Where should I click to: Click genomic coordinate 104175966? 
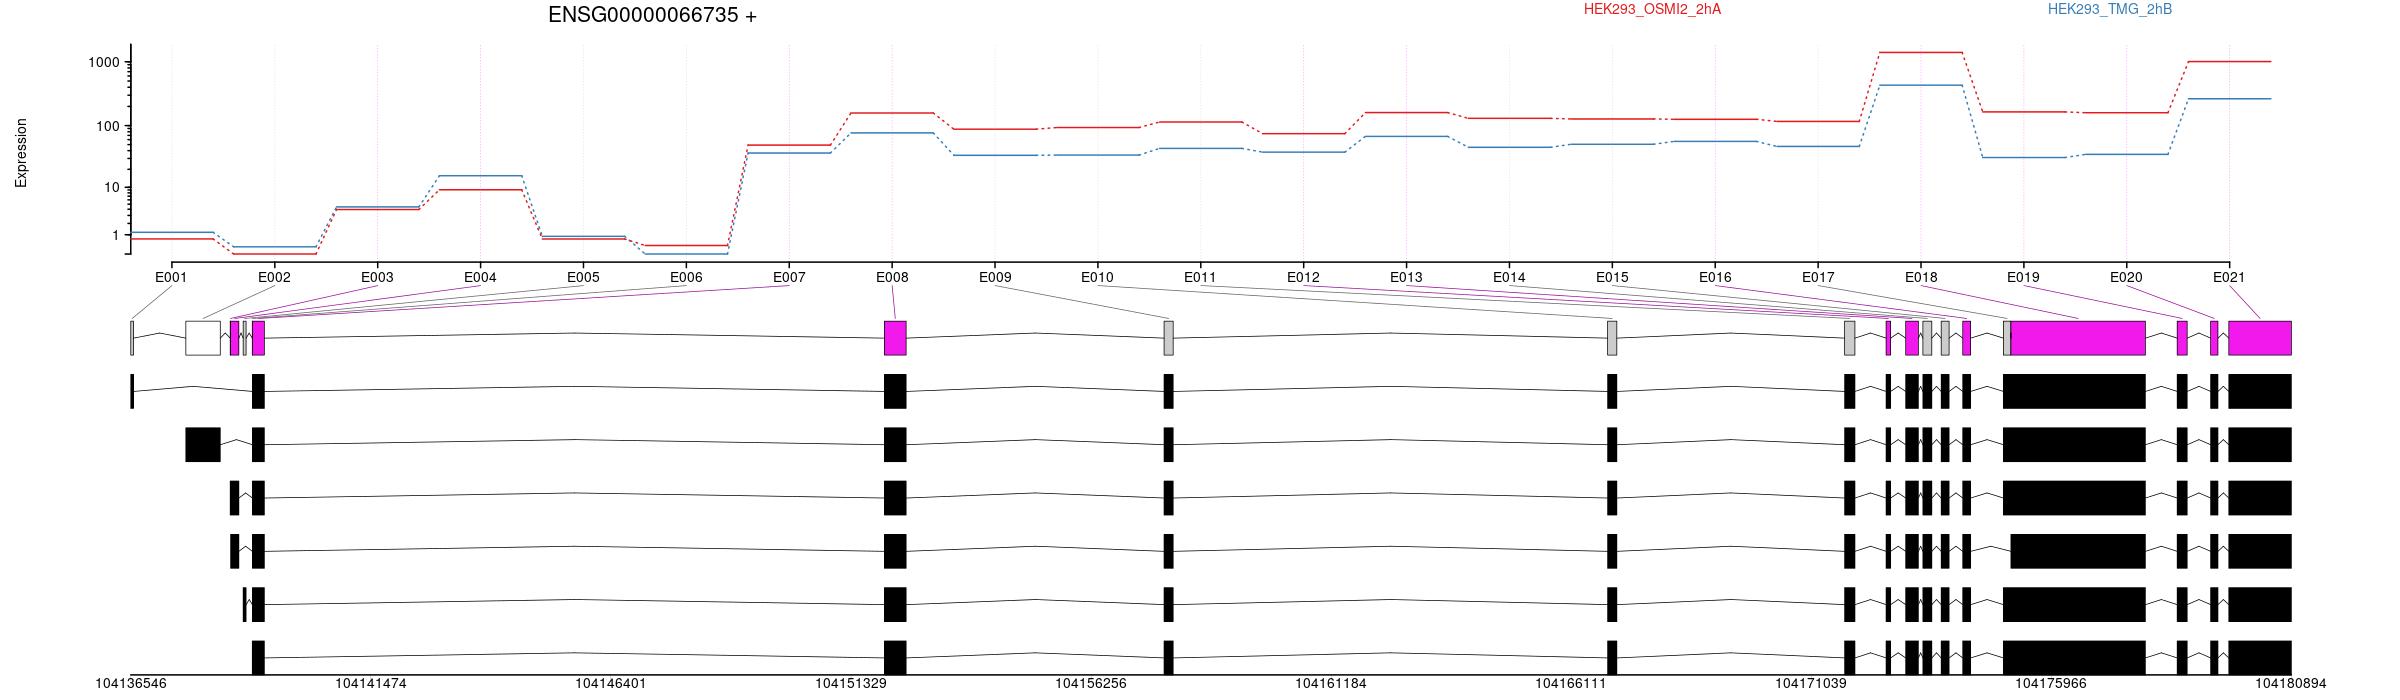pos(2051,684)
